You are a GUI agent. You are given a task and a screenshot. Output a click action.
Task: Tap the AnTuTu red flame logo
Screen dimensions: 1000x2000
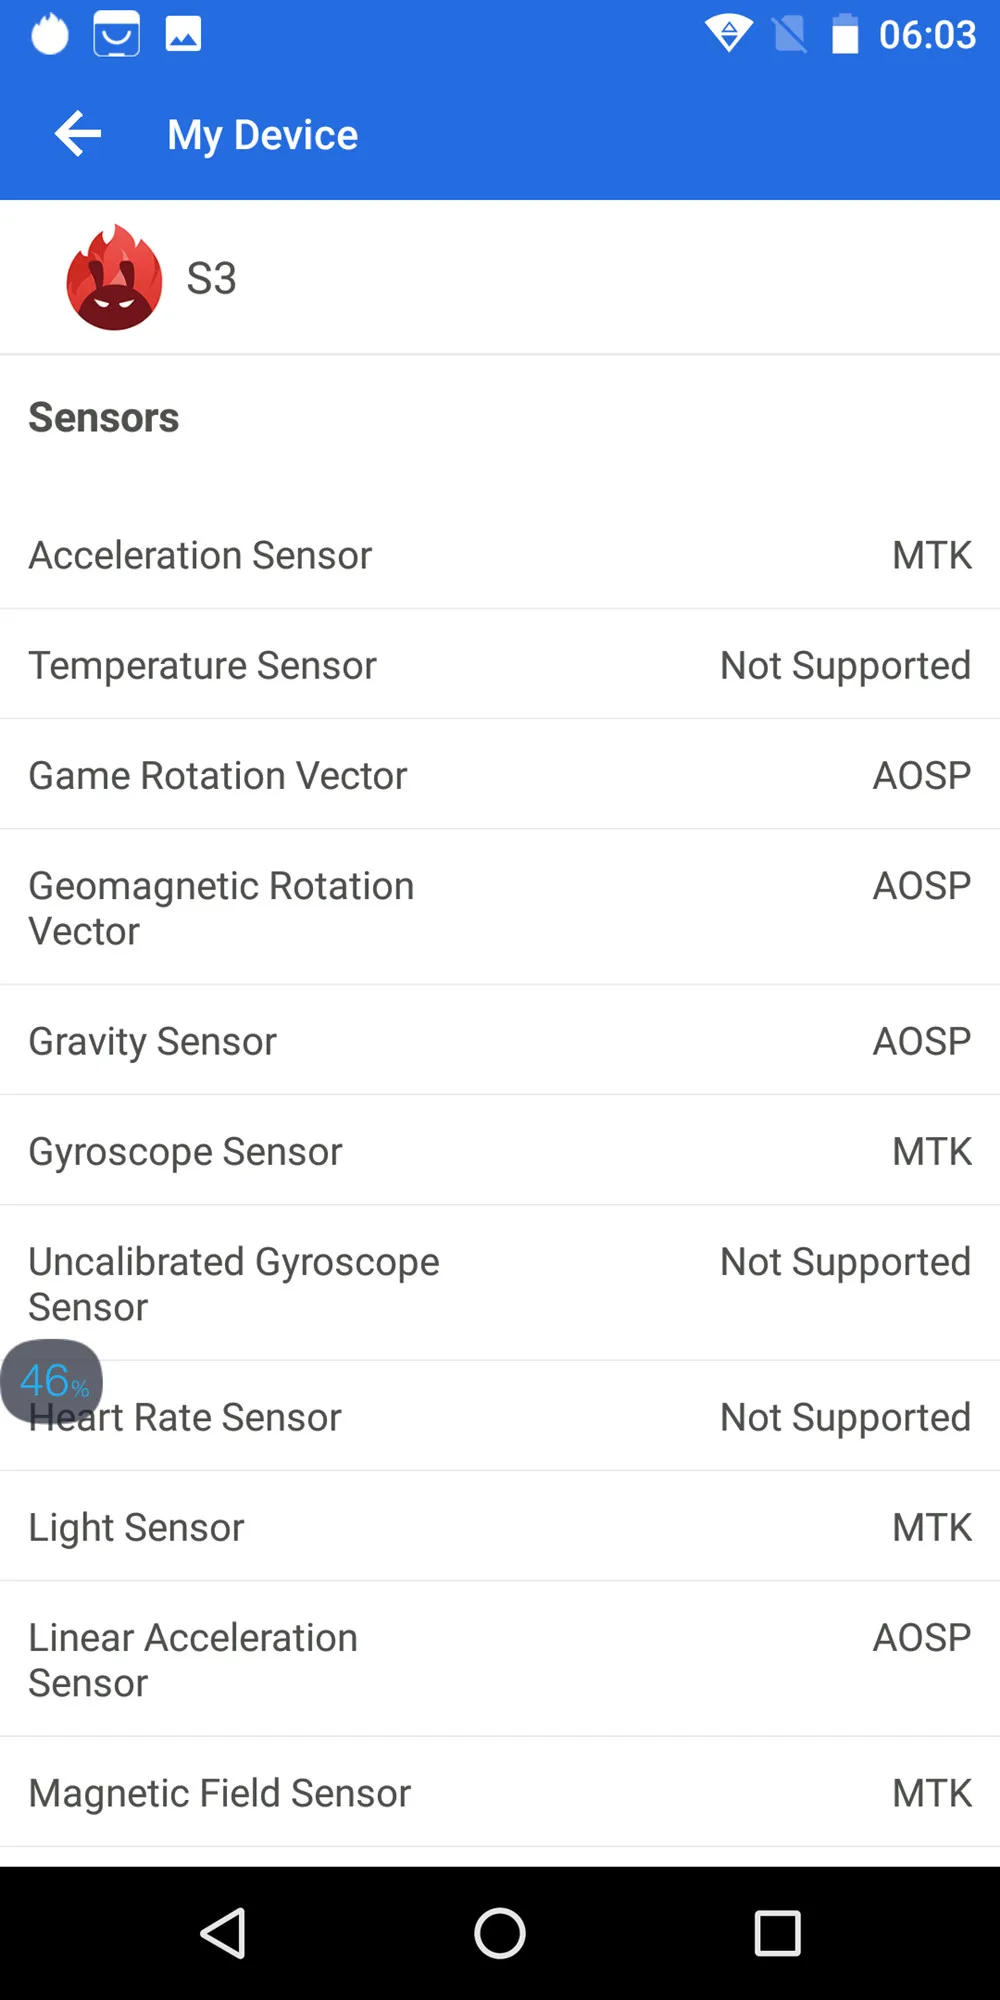pyautogui.click(x=114, y=277)
